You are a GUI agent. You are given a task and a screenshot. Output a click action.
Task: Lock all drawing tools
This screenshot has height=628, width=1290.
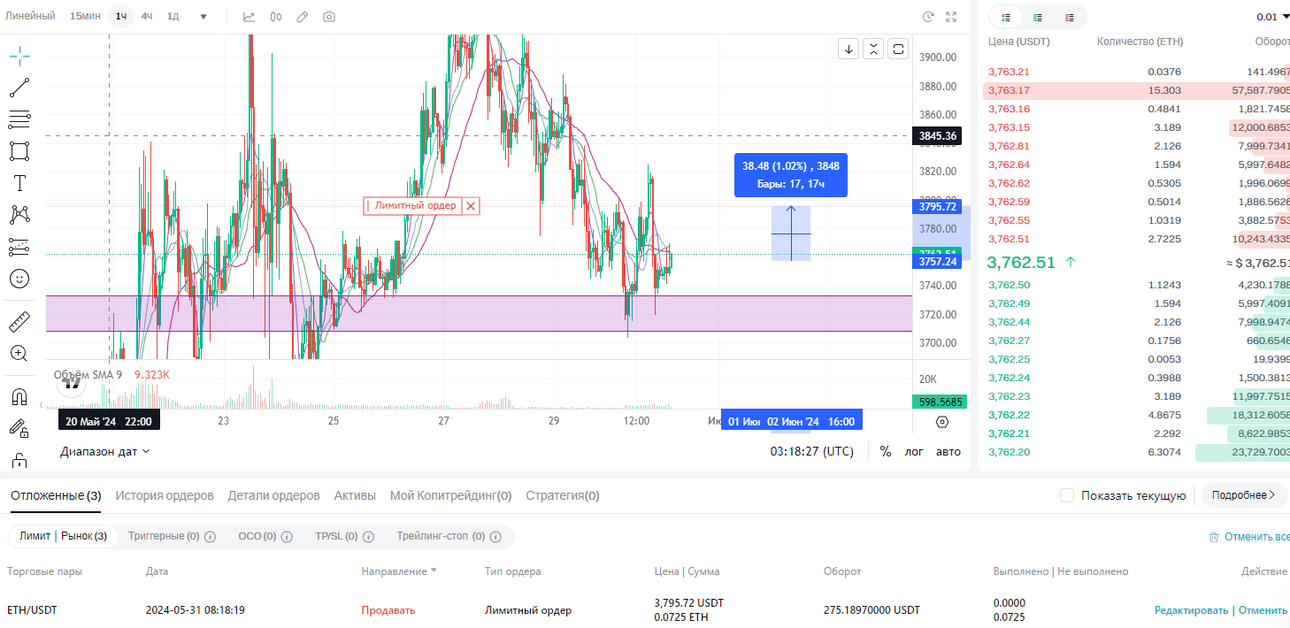19,460
